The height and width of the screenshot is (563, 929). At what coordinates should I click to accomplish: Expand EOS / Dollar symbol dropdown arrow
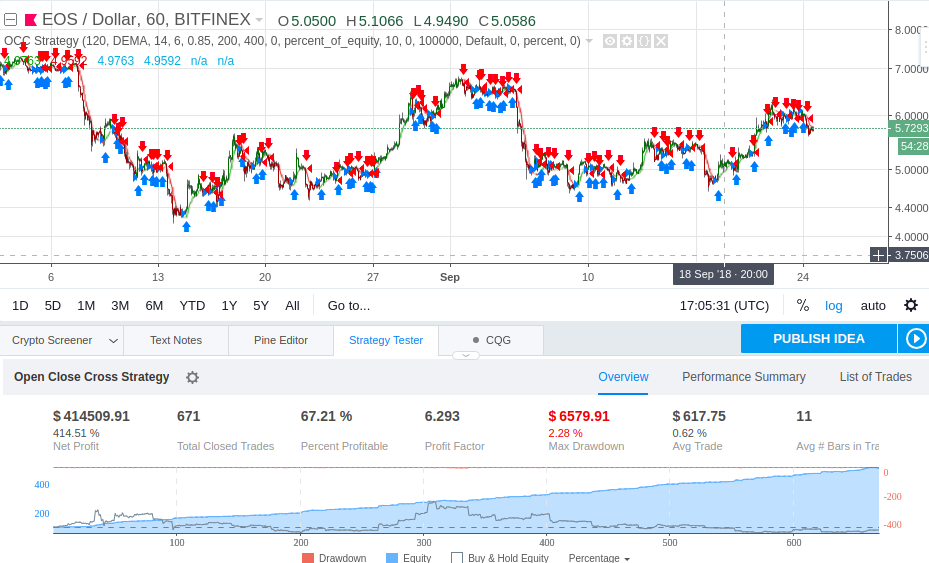(259, 20)
